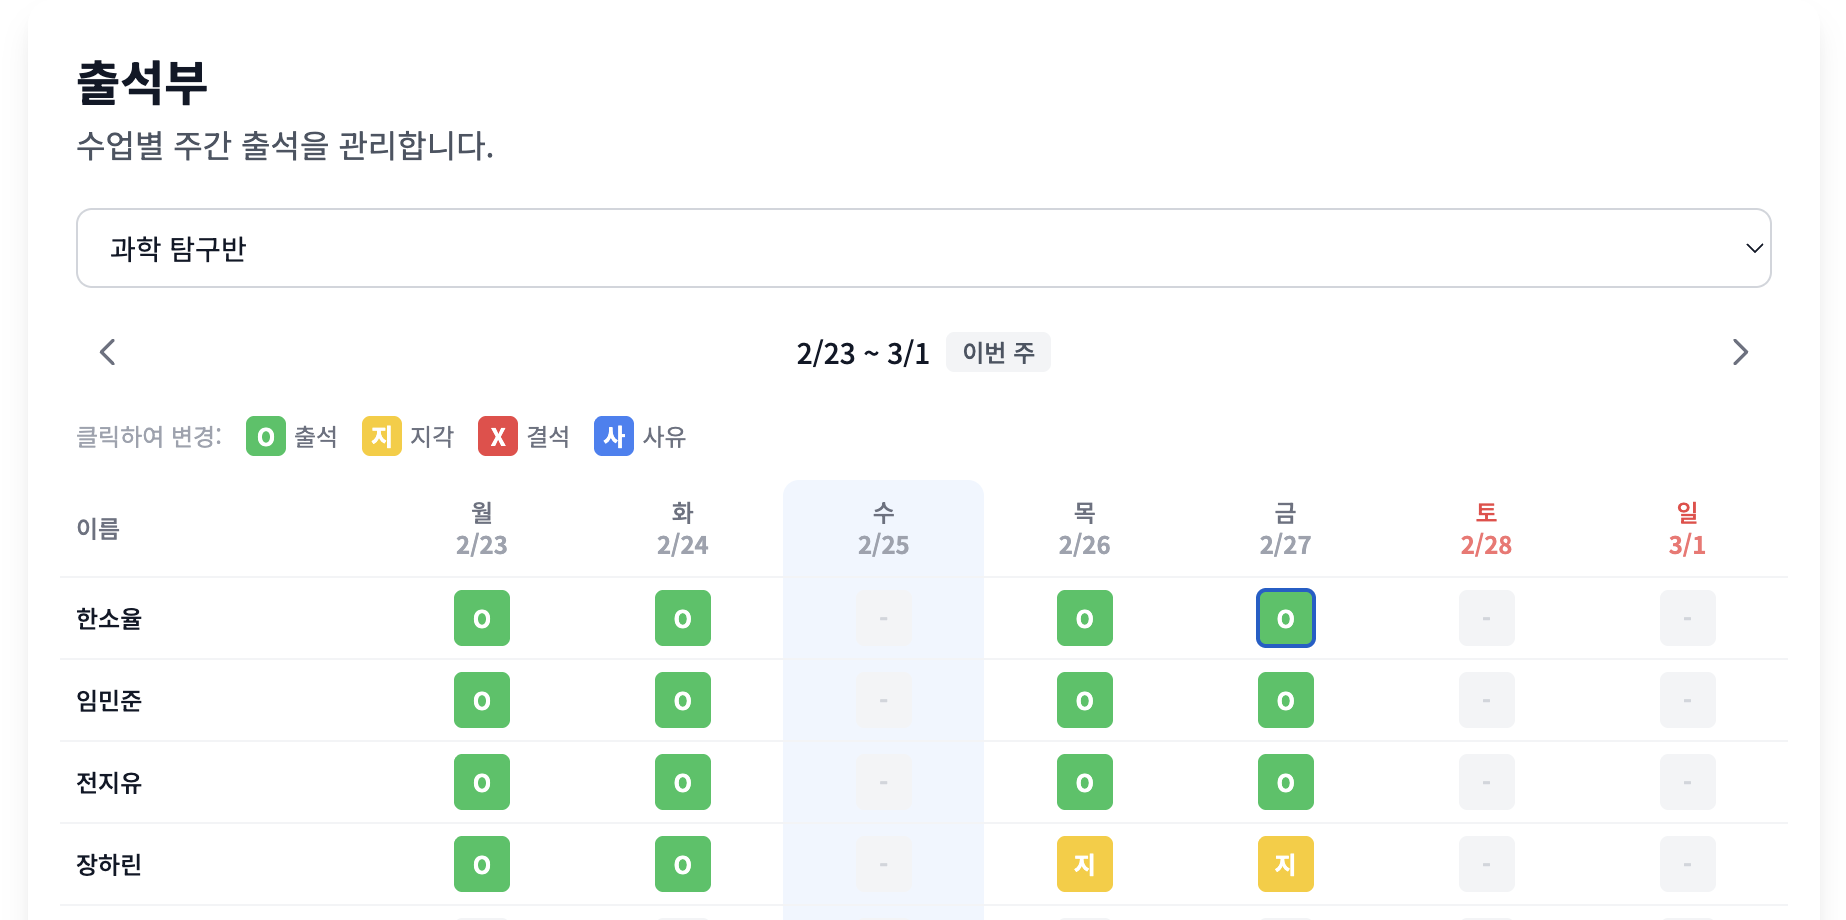Click the 이름 column header
This screenshot has height=920, width=1846.
point(97,528)
